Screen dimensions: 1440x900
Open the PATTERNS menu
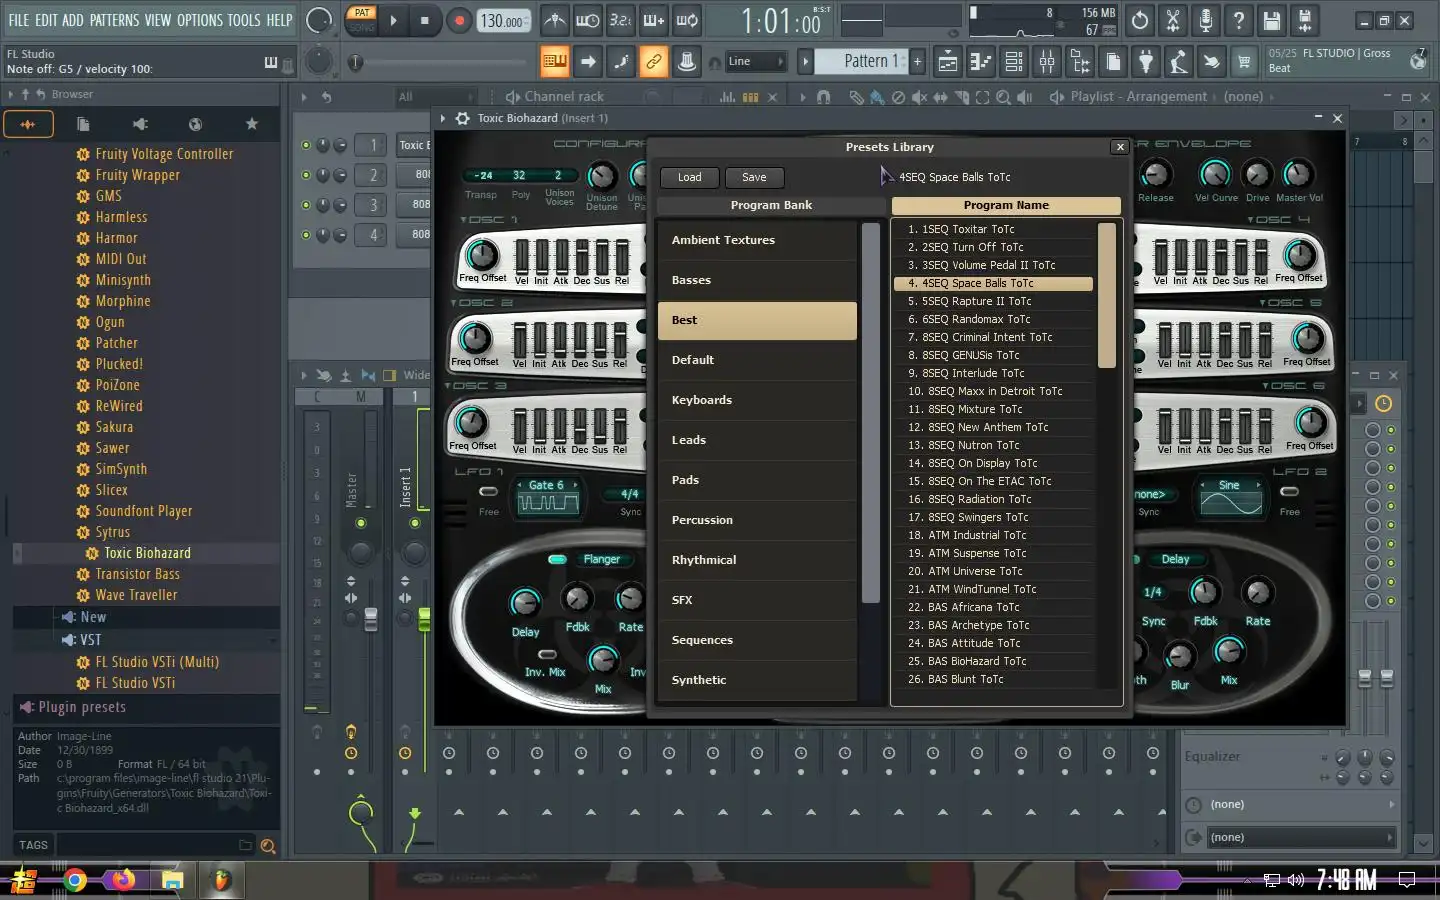point(113,20)
